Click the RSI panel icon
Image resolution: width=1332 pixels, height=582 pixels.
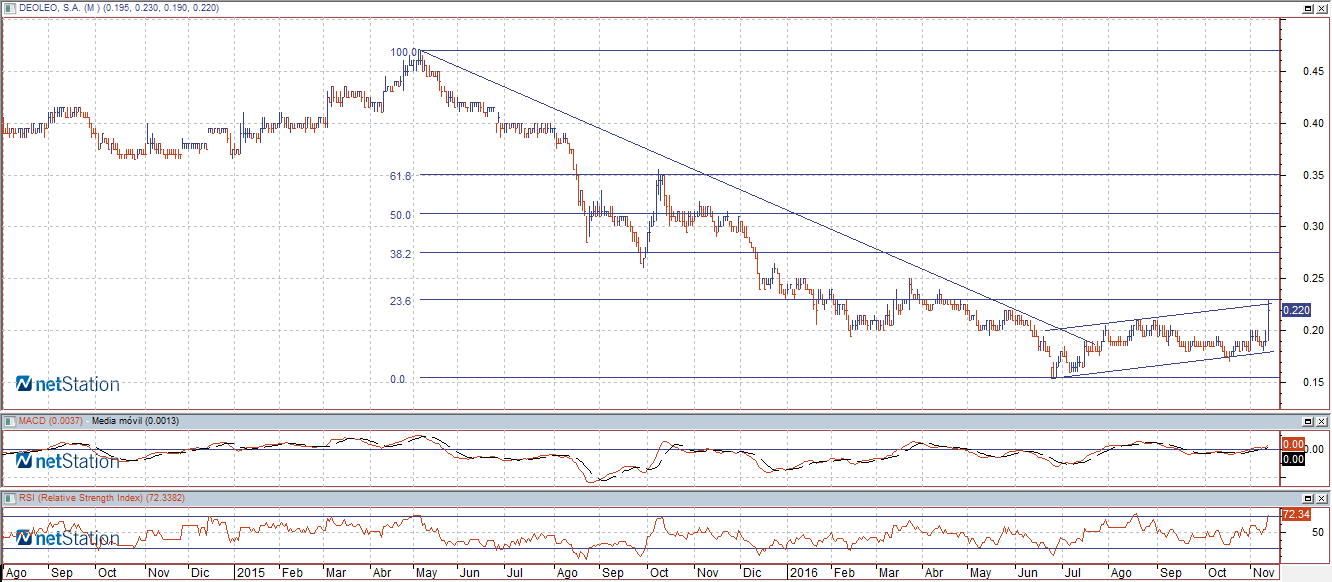tap(10, 497)
